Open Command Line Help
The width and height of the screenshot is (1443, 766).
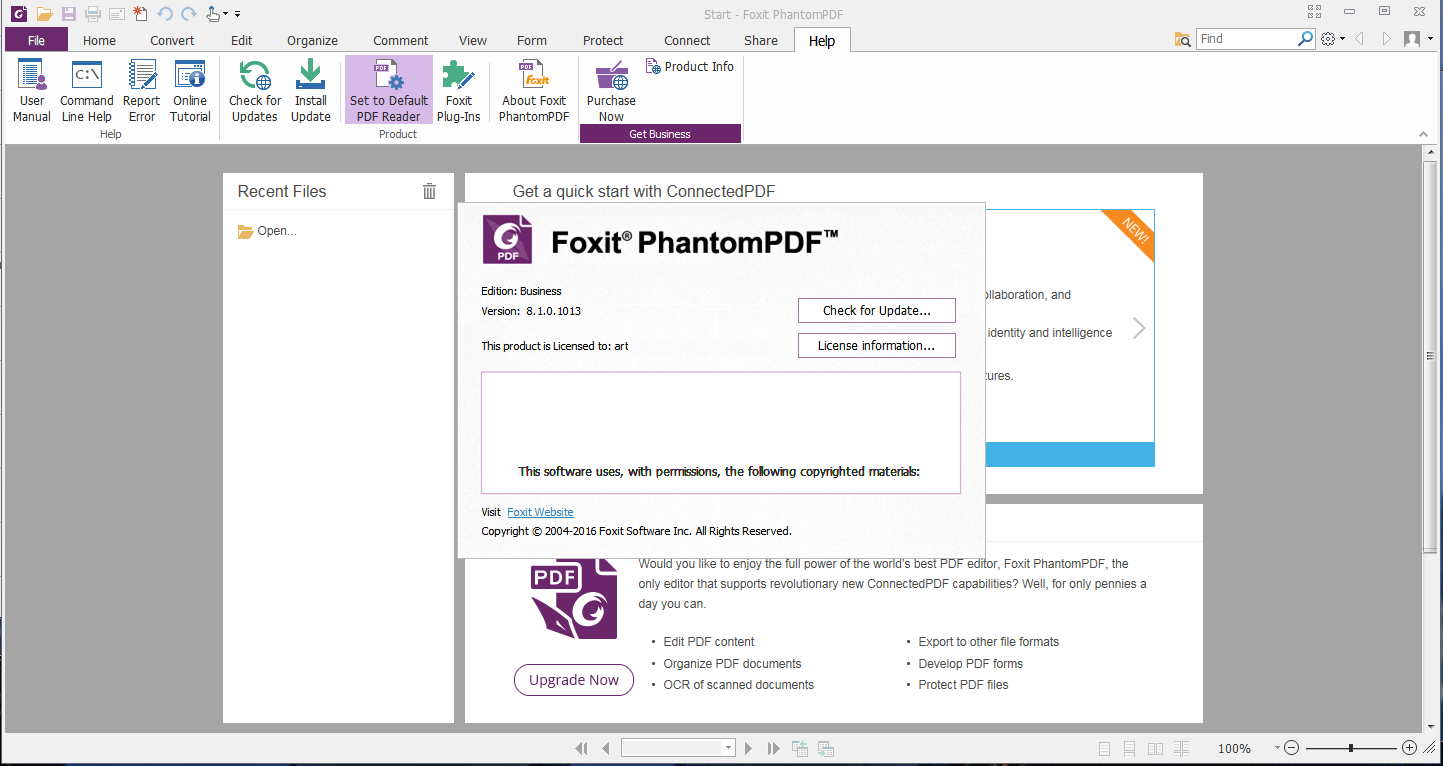coord(87,90)
